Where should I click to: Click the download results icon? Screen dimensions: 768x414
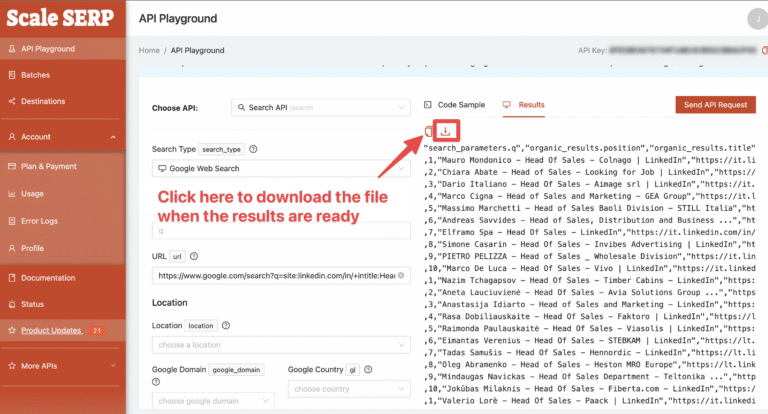(x=446, y=131)
